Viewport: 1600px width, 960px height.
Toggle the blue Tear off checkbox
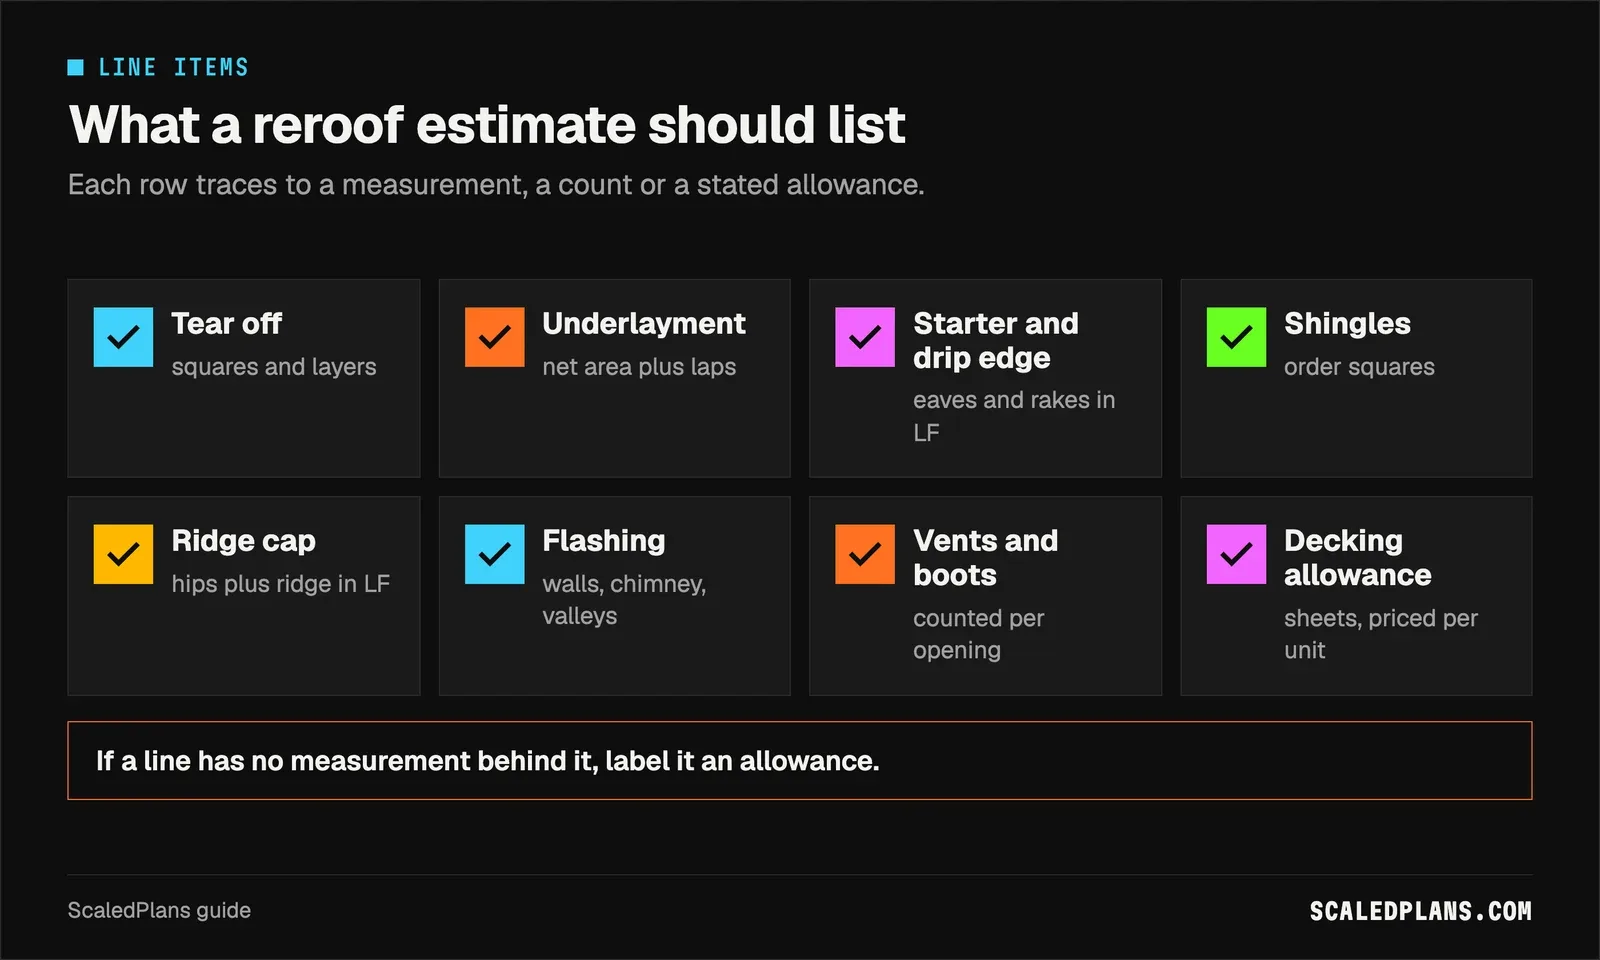pos(123,337)
